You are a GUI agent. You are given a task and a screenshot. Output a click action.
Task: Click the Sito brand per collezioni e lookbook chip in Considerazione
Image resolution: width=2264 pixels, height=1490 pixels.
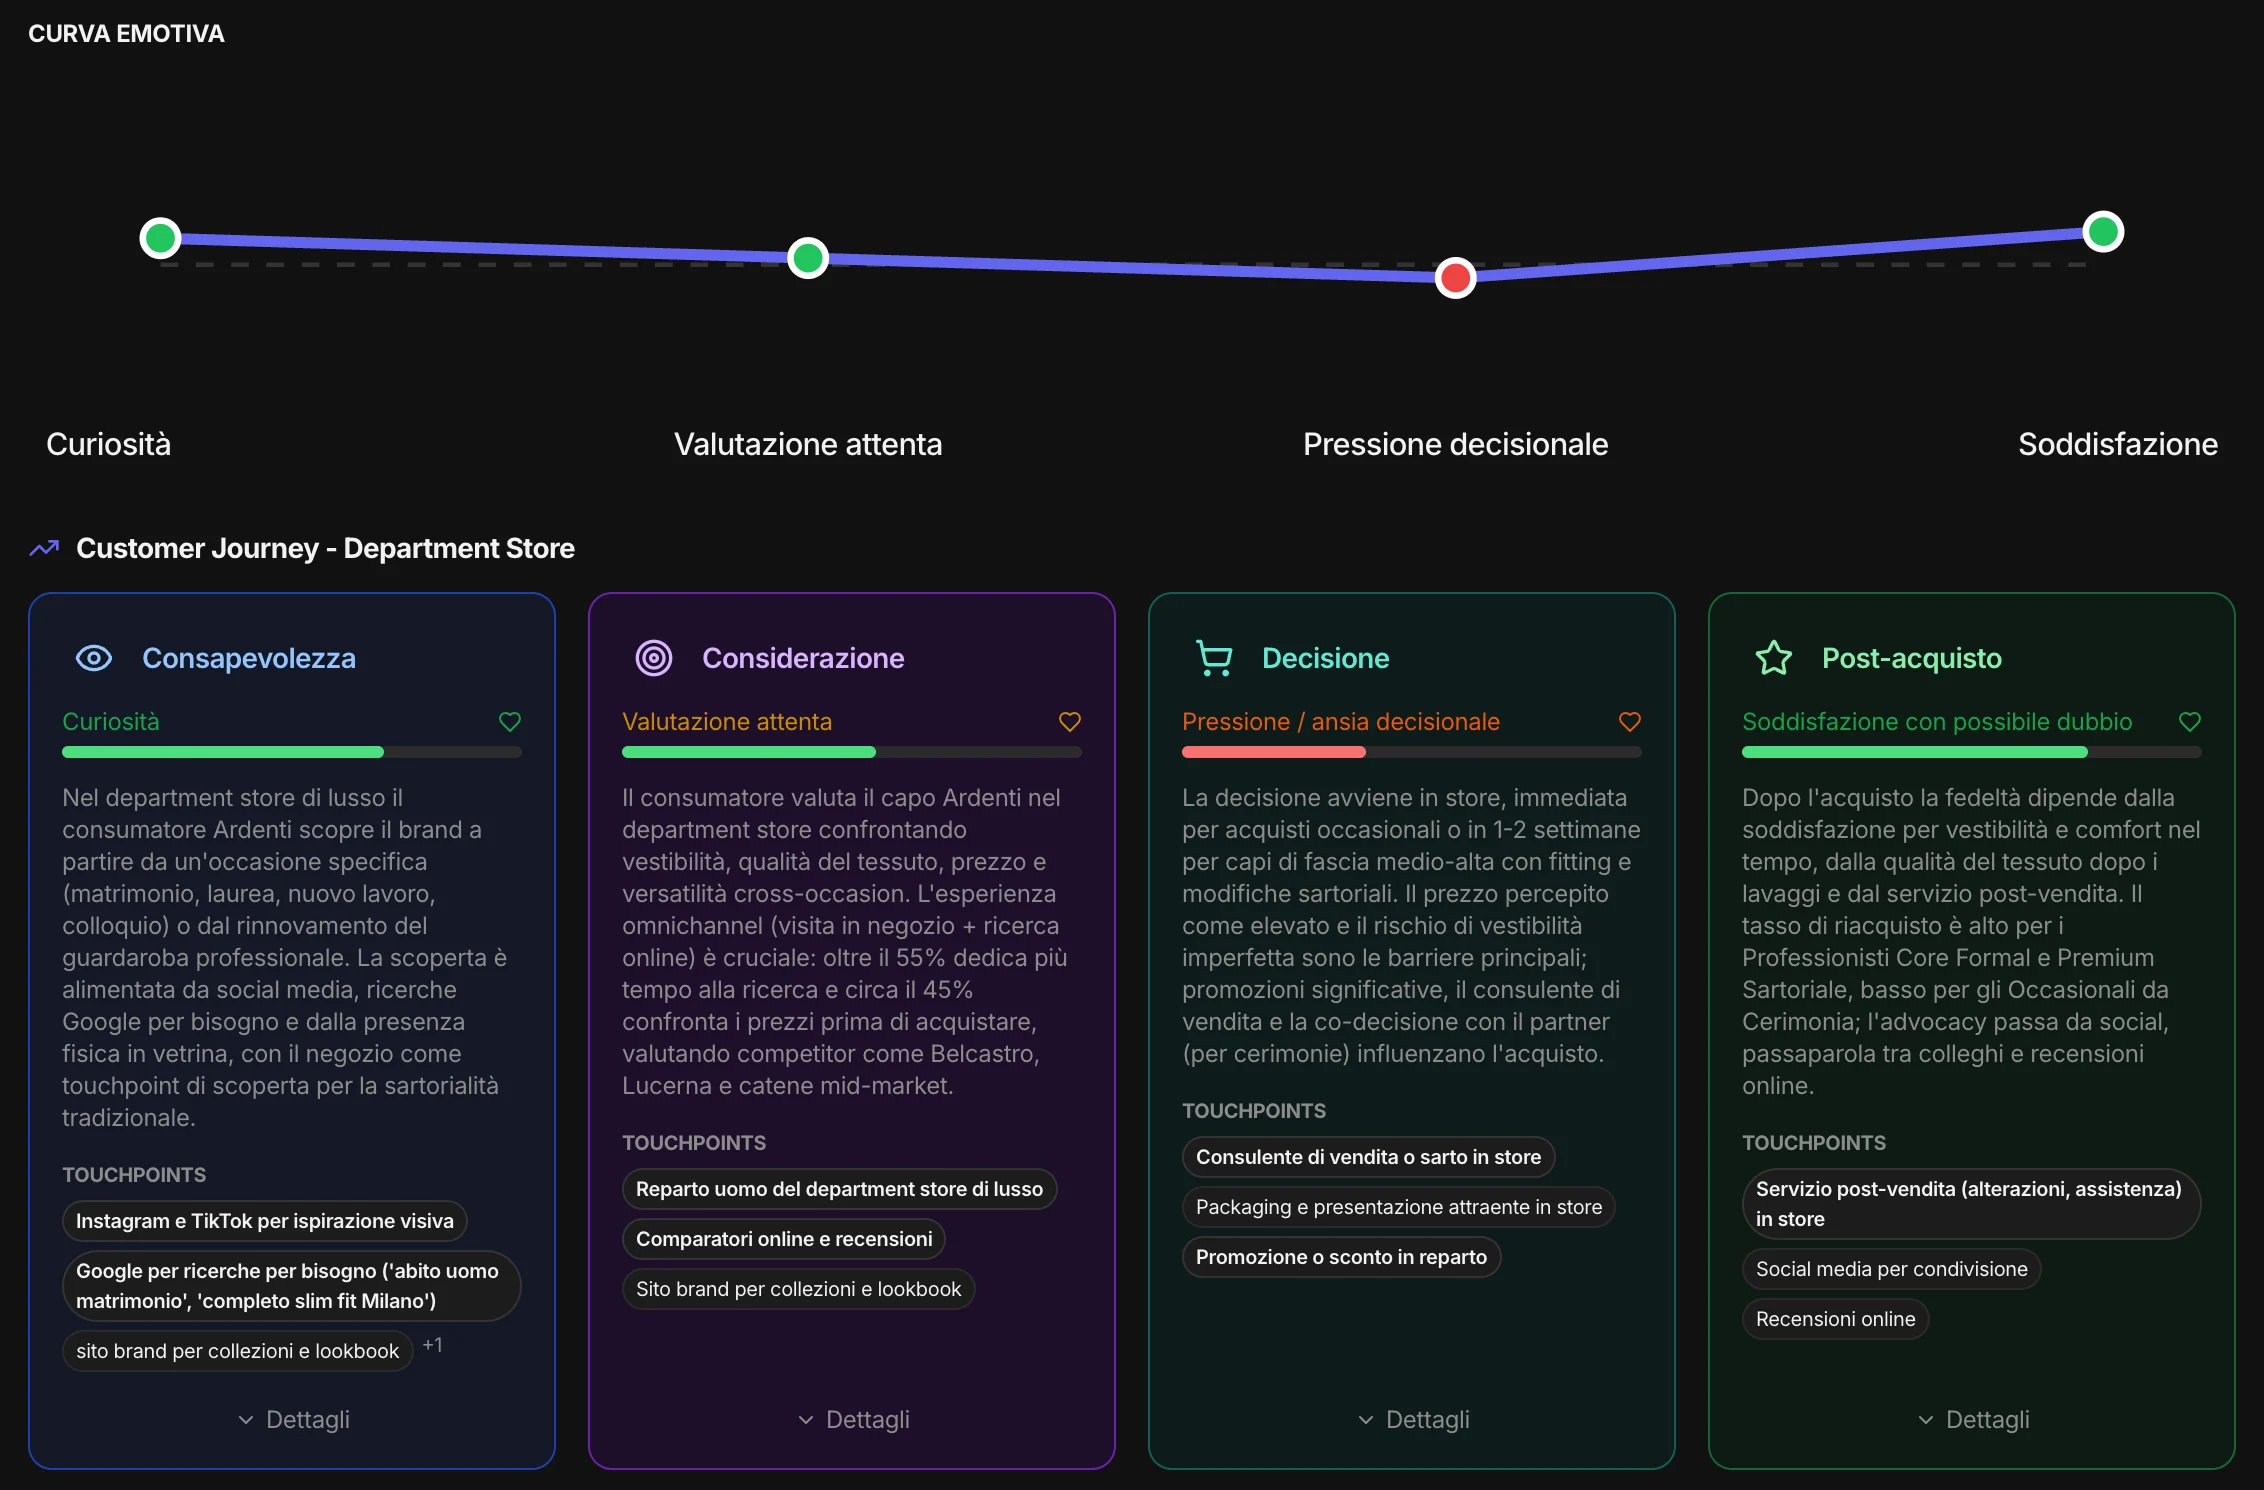pos(799,1289)
